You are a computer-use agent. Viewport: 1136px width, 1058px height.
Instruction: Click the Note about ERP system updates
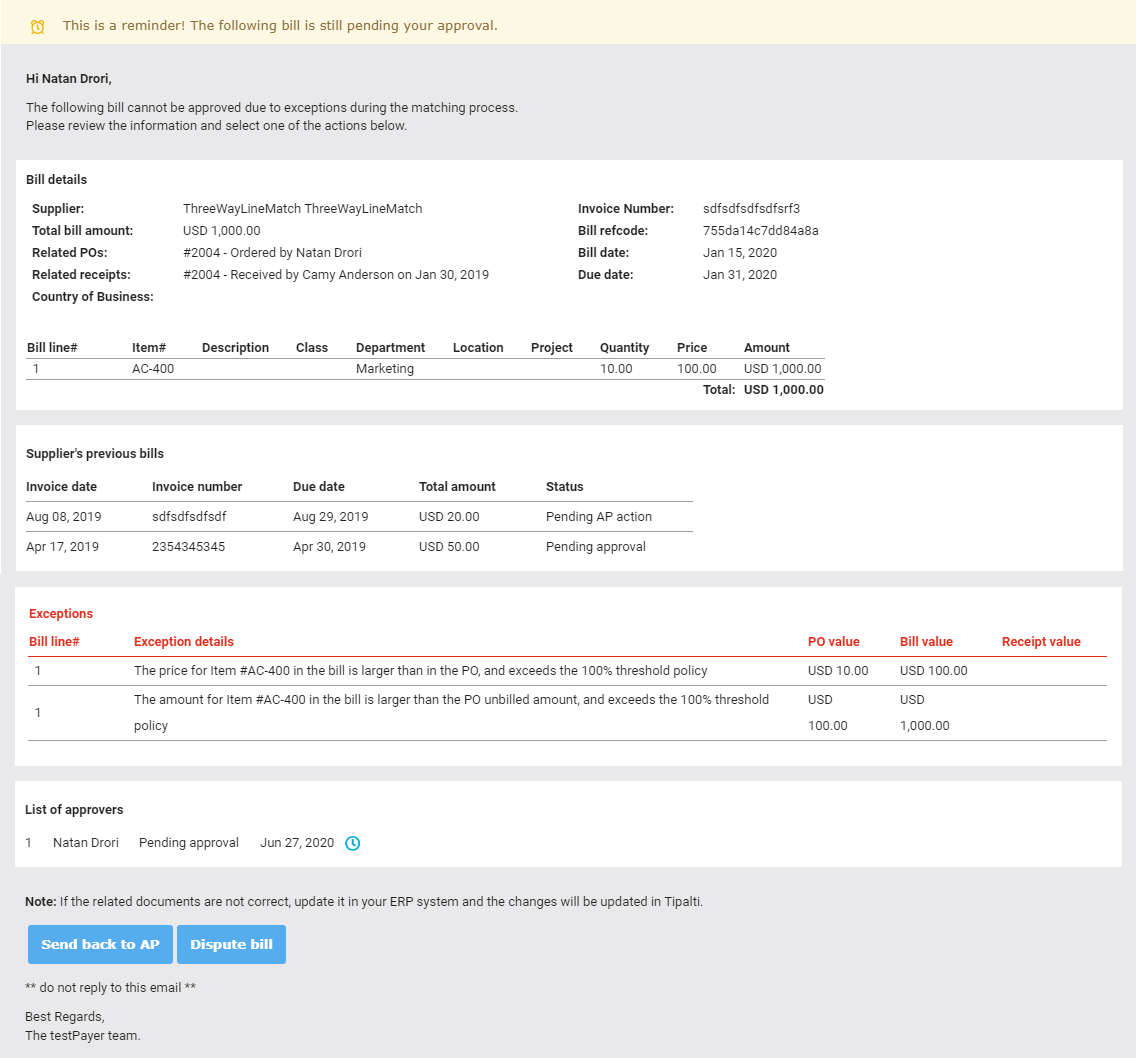(364, 901)
